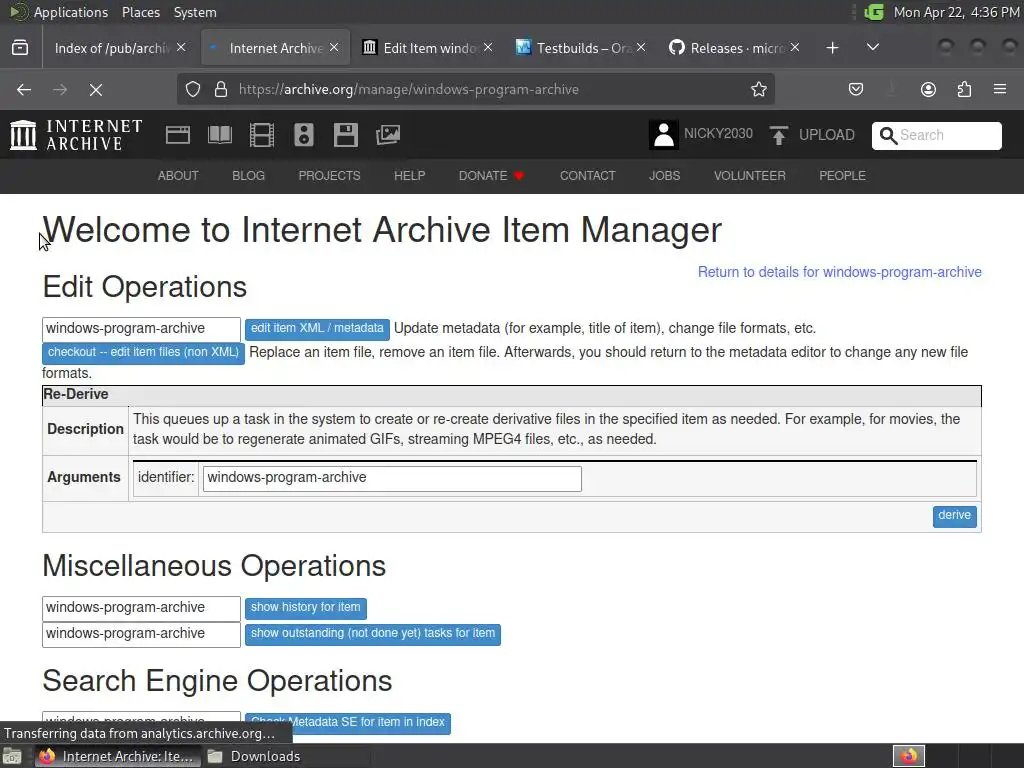
Task: Switch to Index of /pub/archive tab
Action: [112, 48]
